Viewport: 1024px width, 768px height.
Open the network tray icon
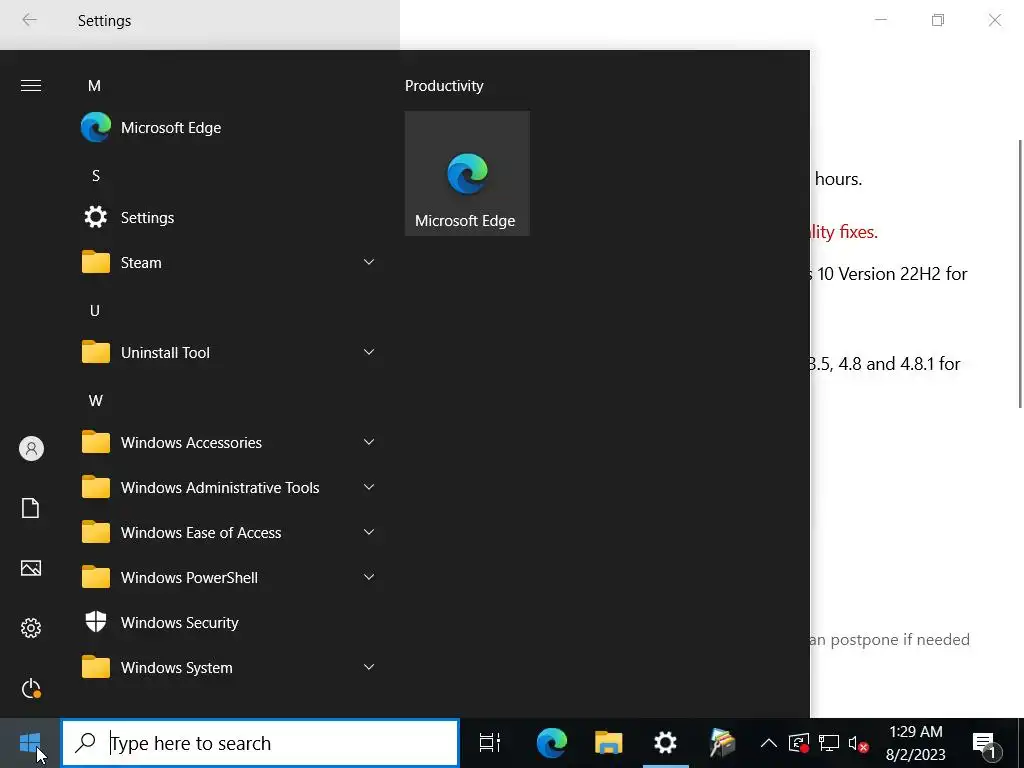point(829,743)
